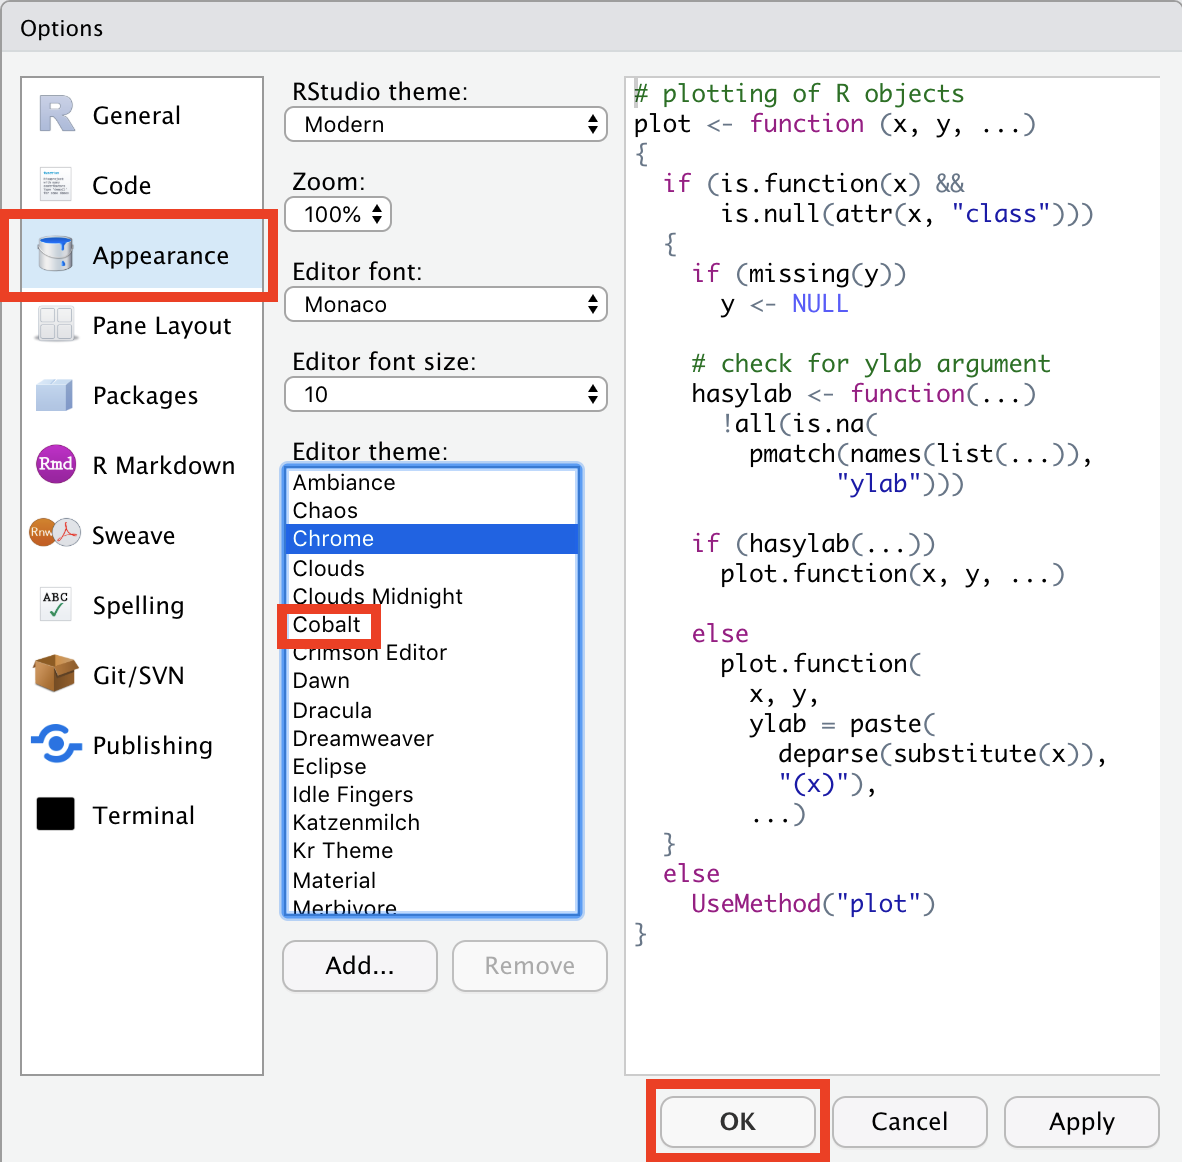Image resolution: width=1182 pixels, height=1162 pixels.
Task: Click the Publishing icon
Action: pos(55,744)
